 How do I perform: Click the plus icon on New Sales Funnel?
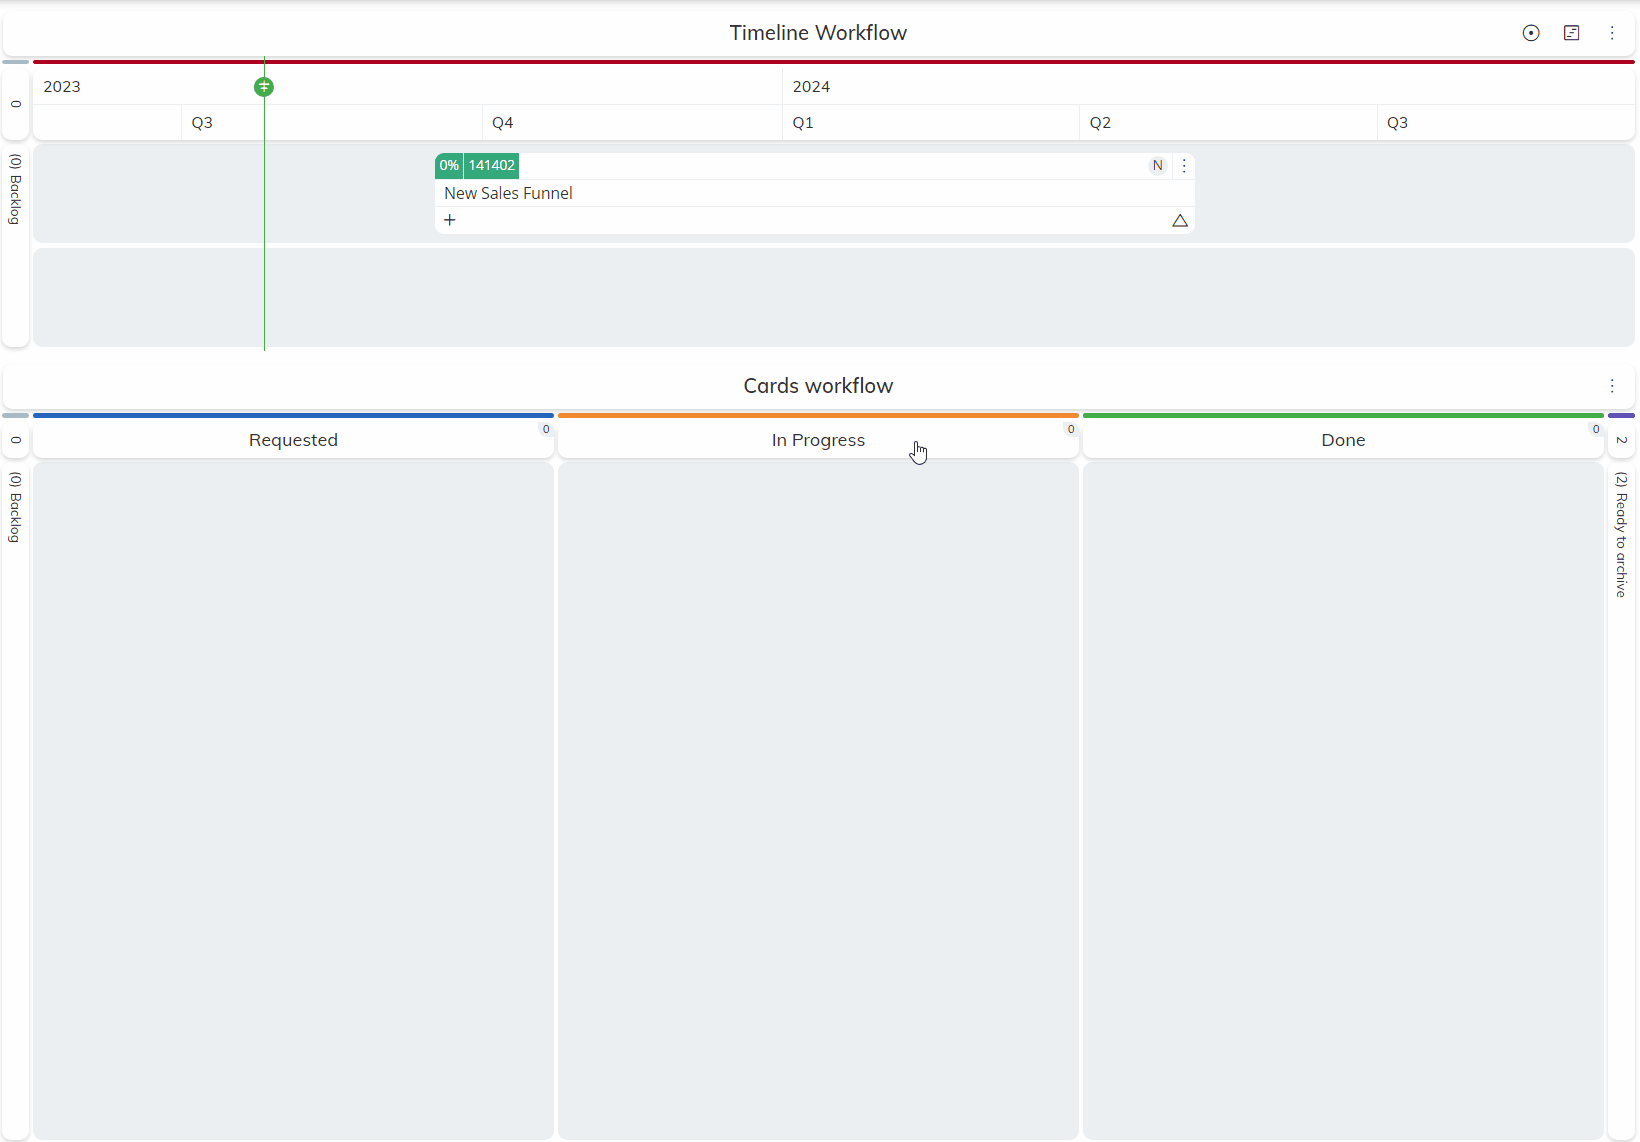point(450,220)
